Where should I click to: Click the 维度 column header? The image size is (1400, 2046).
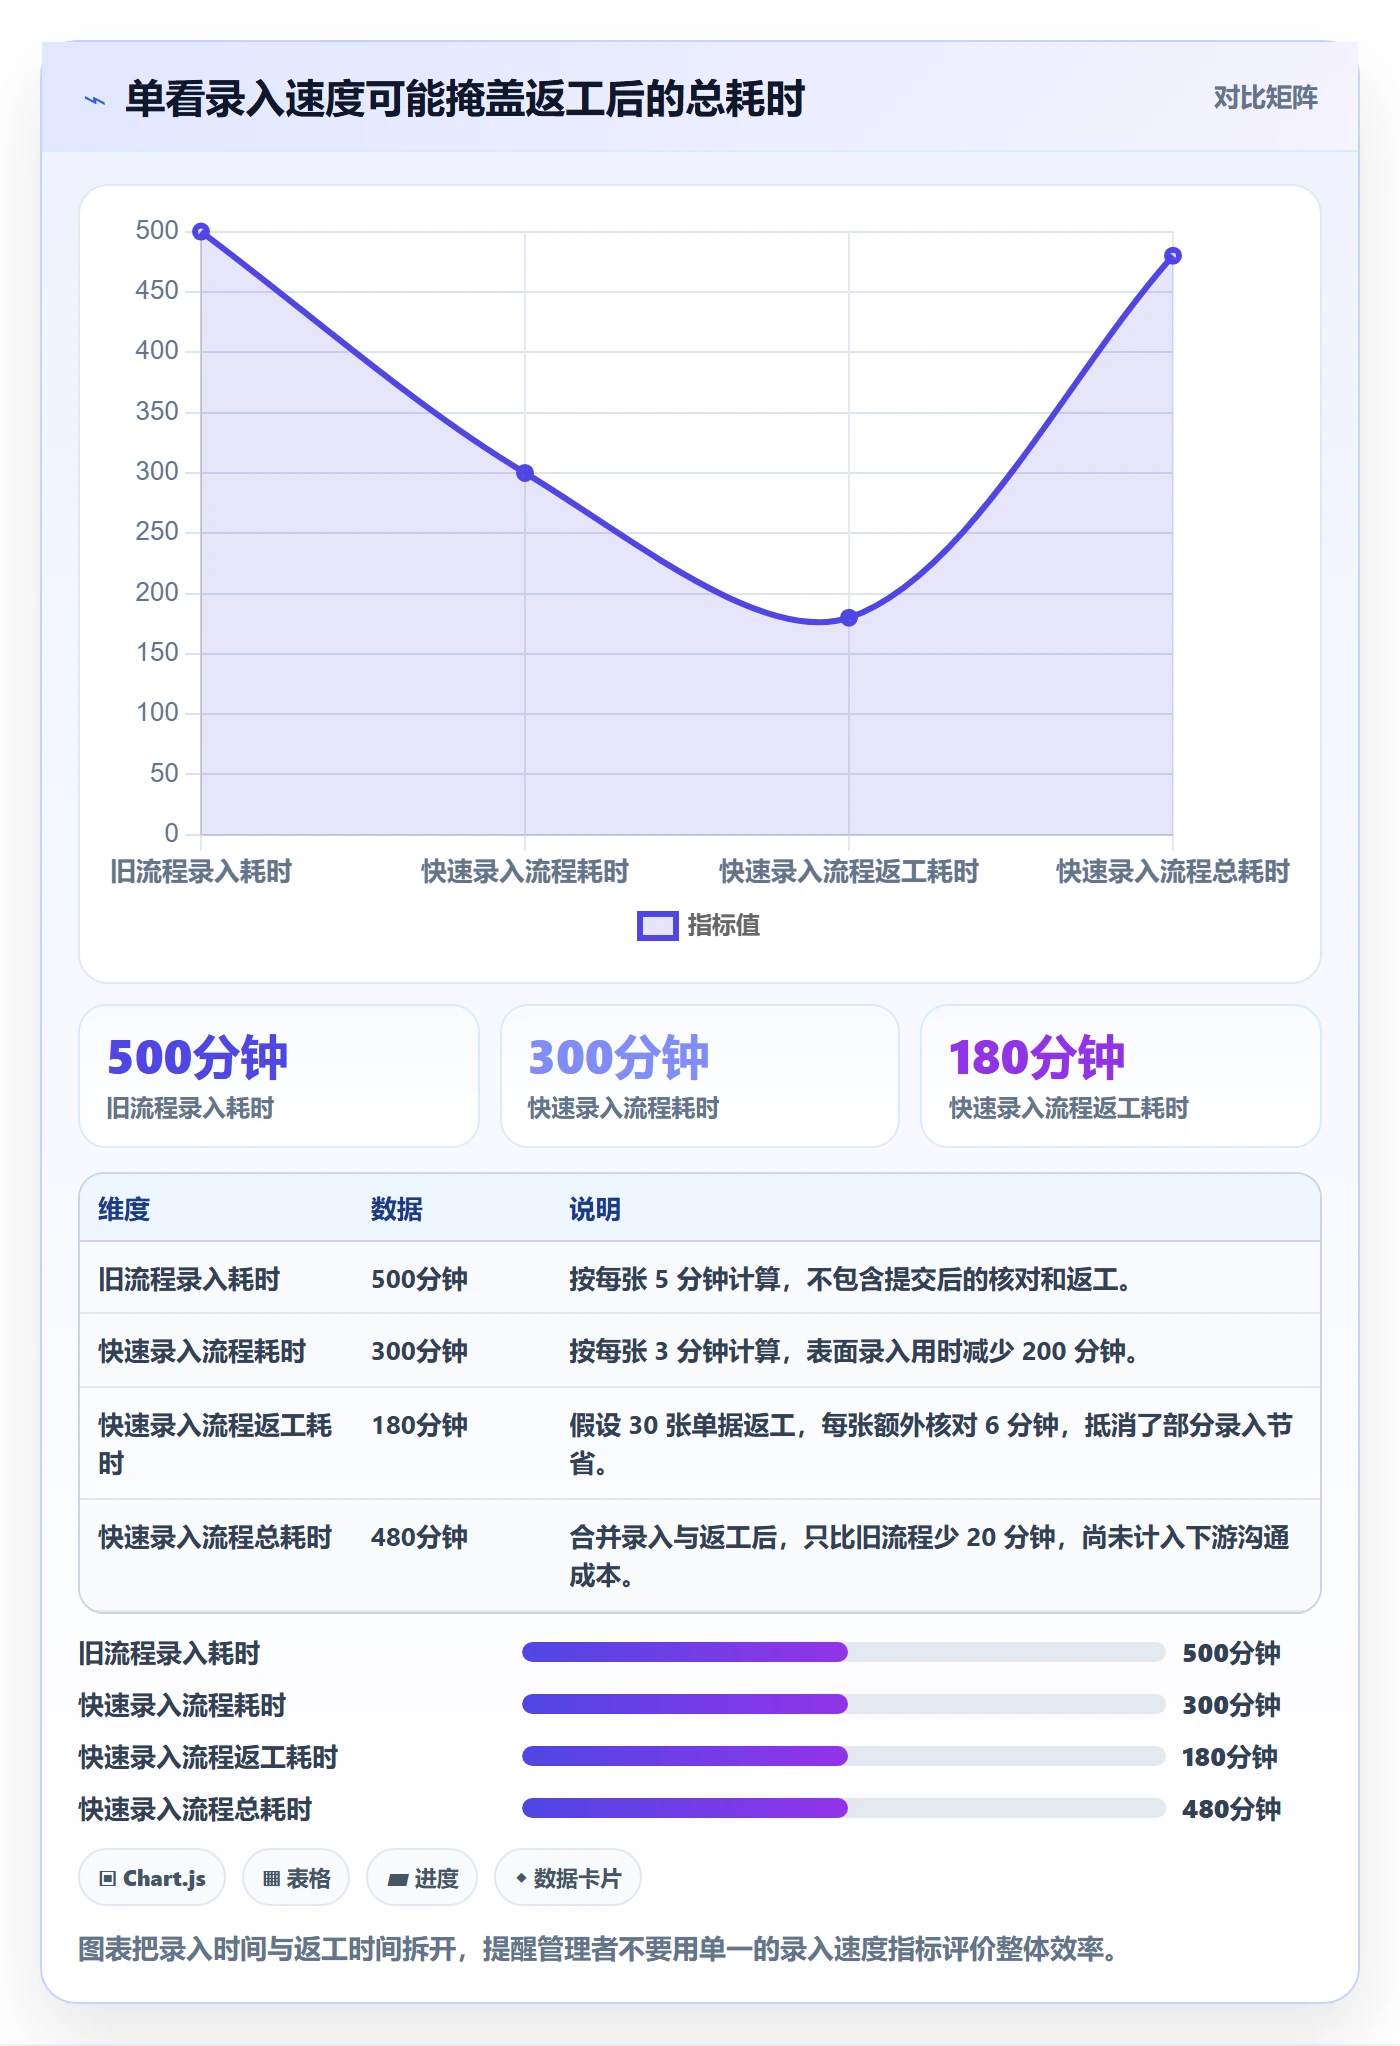tap(124, 1209)
